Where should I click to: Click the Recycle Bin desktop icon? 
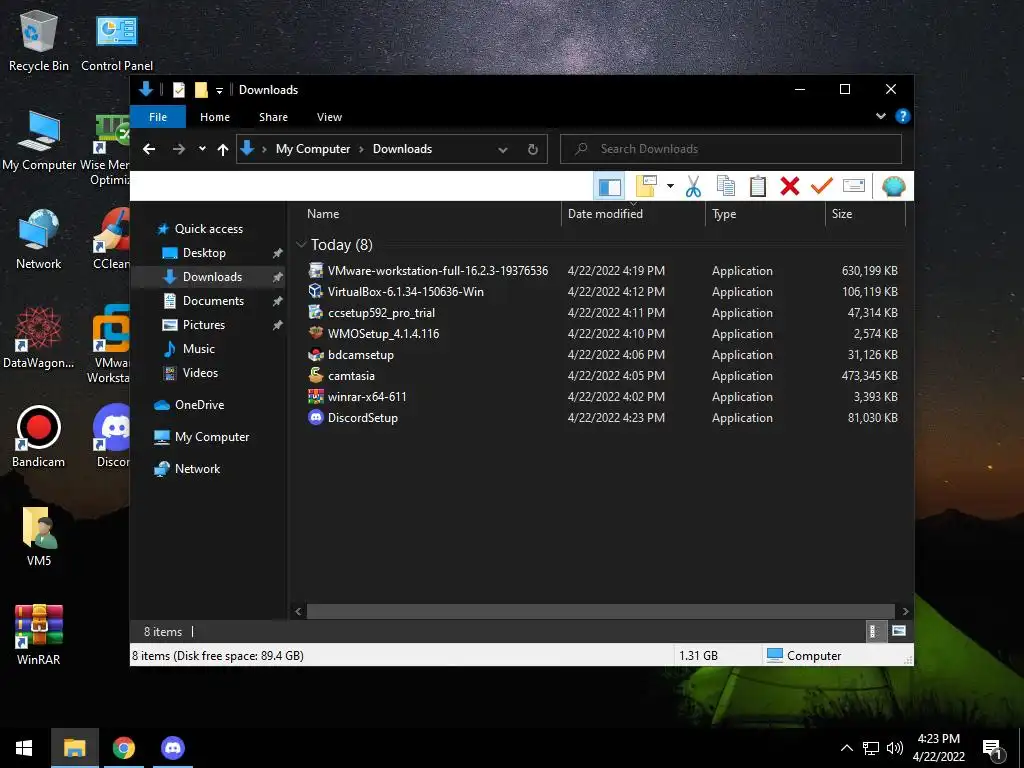pos(39,42)
